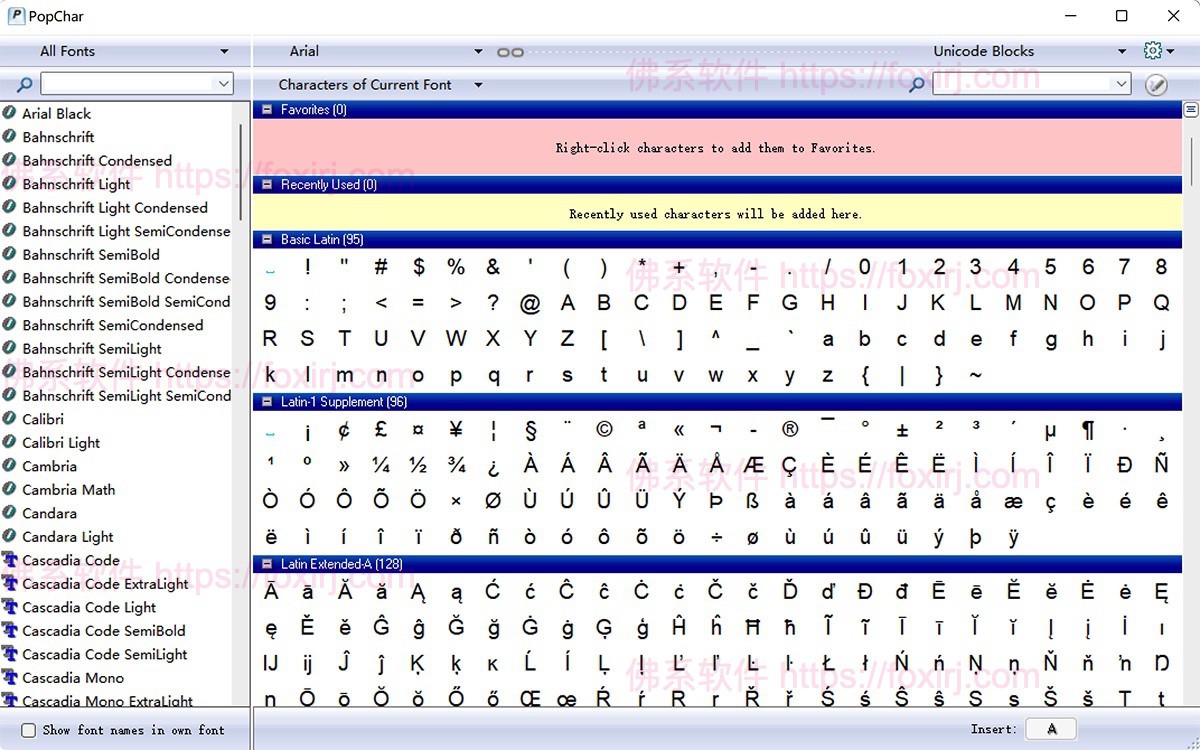The height and width of the screenshot is (750, 1200).
Task: Open the settings gear menu
Action: 1153,50
